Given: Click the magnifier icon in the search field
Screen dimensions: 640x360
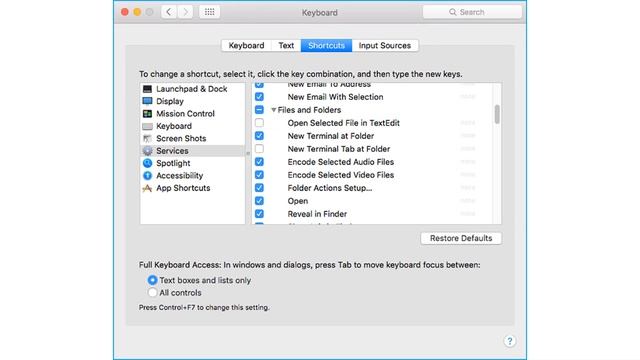Looking at the screenshot, I should pos(453,12).
